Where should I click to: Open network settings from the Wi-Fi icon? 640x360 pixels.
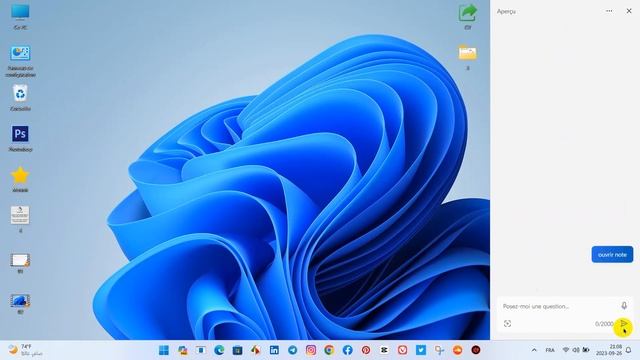point(566,350)
